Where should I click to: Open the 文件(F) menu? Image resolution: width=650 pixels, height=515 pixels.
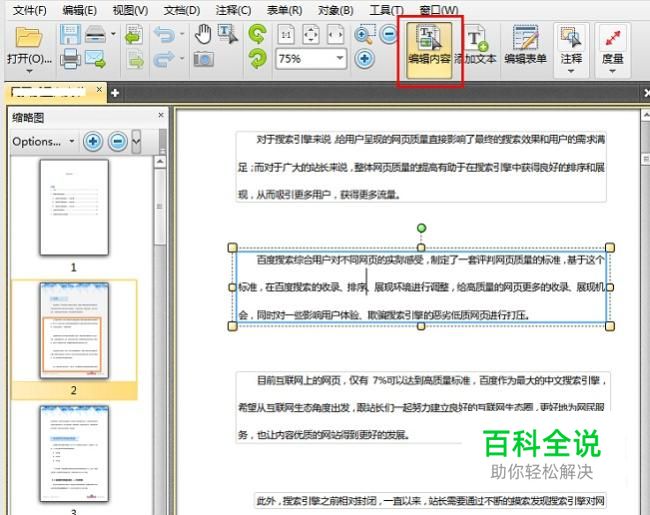(29, 10)
